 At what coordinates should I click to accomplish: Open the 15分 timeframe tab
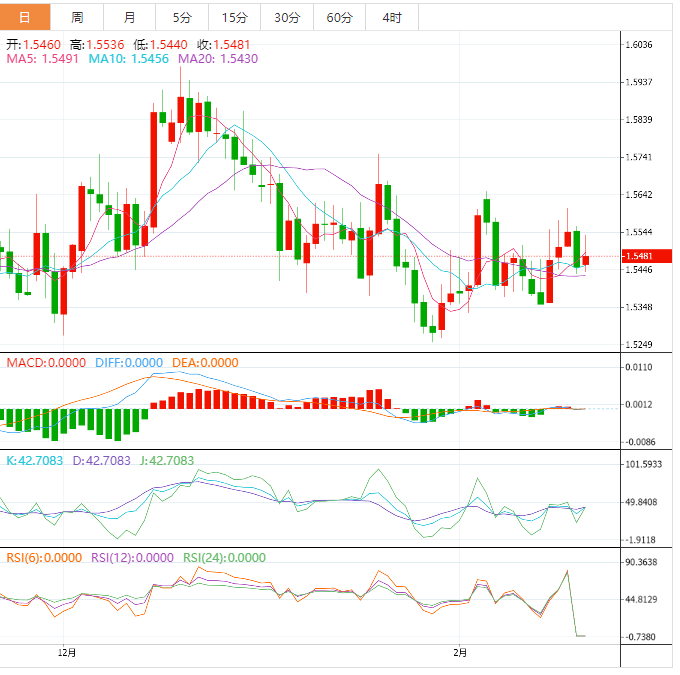point(234,17)
